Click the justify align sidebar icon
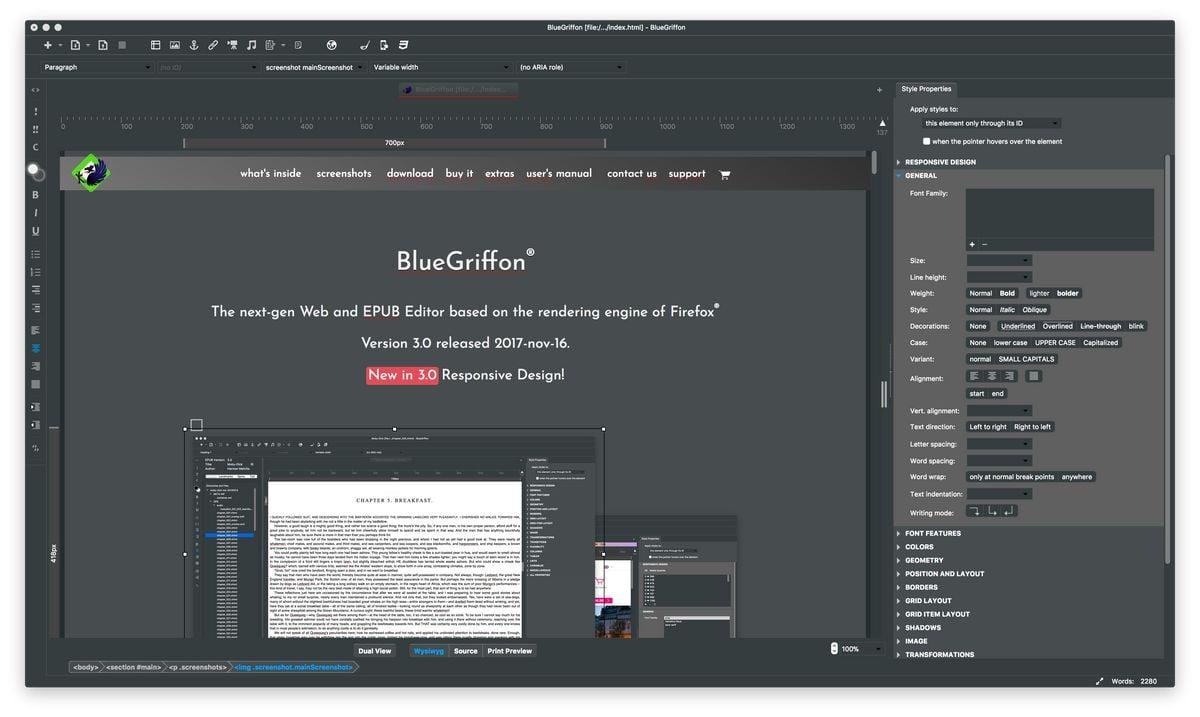The image size is (1200, 717). pos(36,384)
